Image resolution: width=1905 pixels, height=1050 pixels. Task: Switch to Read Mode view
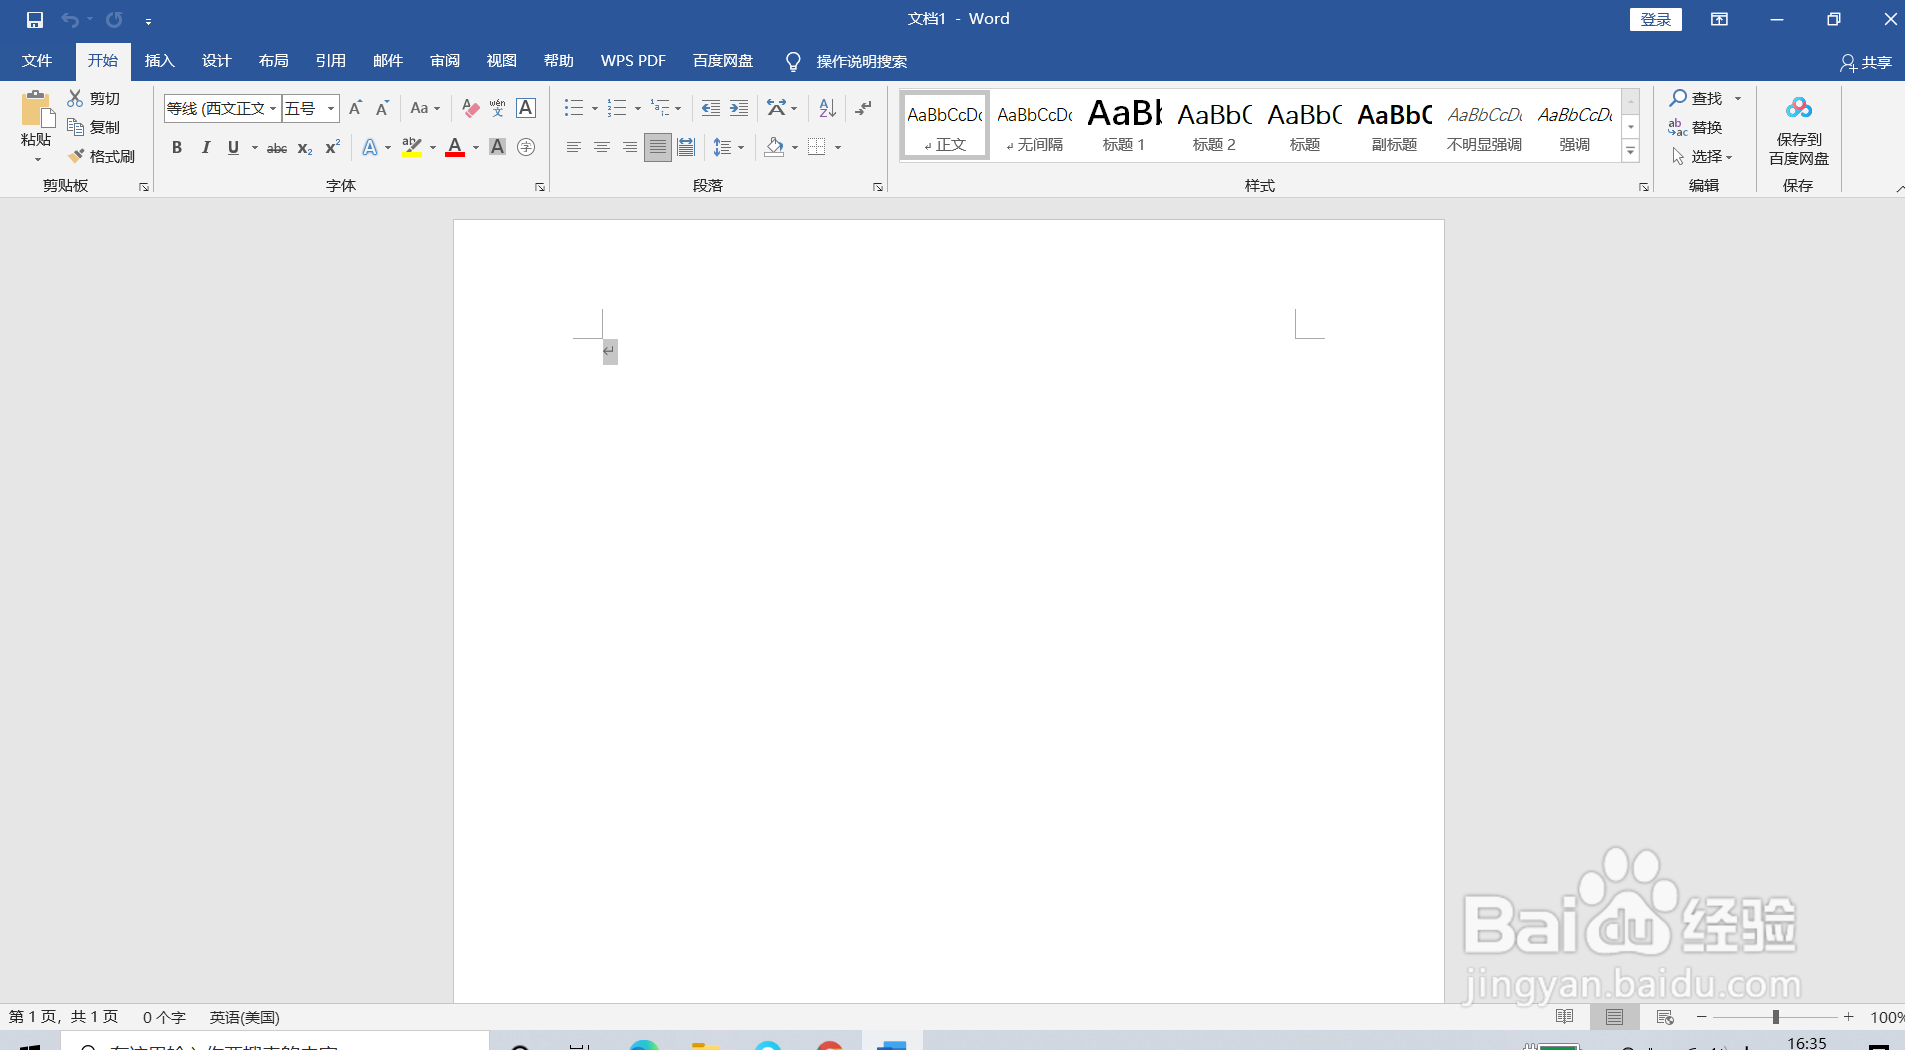pos(1565,1017)
